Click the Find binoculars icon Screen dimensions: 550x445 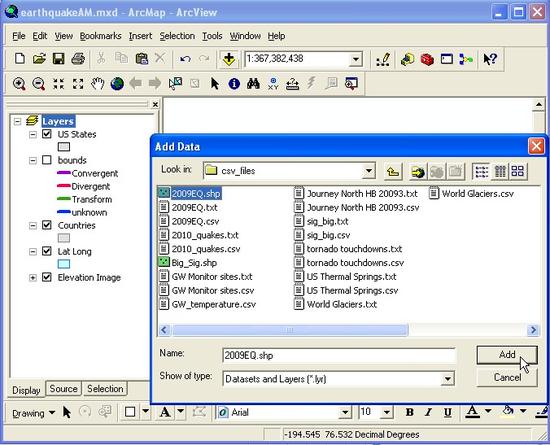tap(253, 83)
